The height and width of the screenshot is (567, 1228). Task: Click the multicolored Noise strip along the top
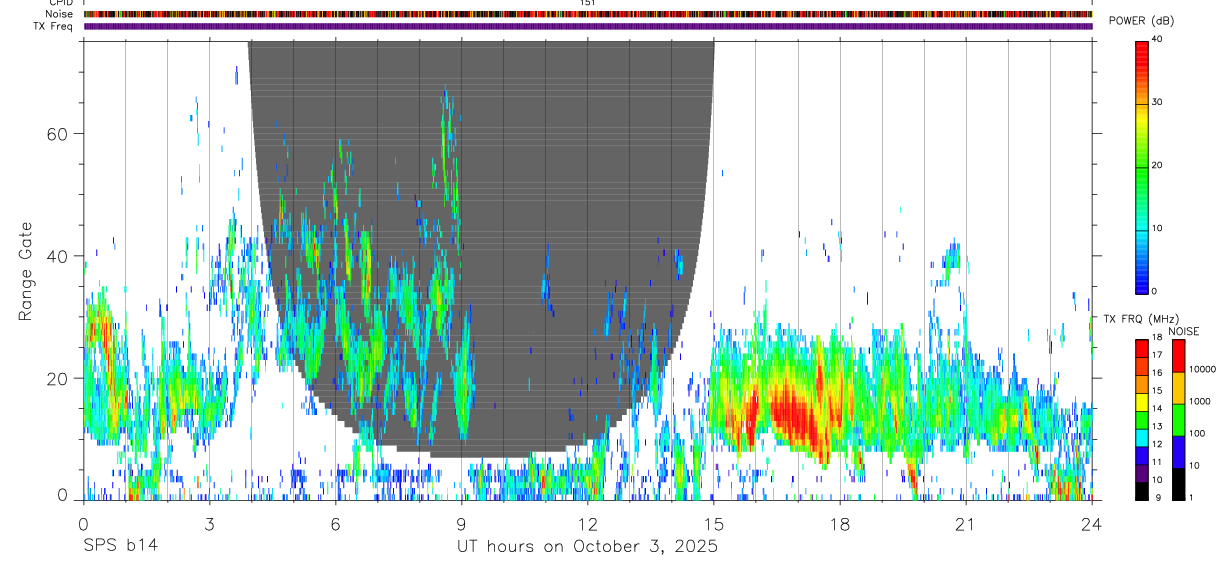pyautogui.click(x=588, y=14)
